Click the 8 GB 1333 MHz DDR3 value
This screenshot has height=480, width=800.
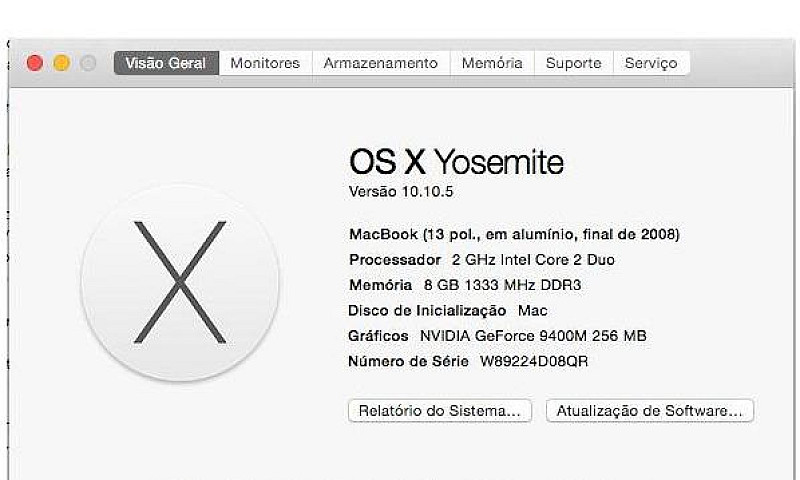coord(503,285)
